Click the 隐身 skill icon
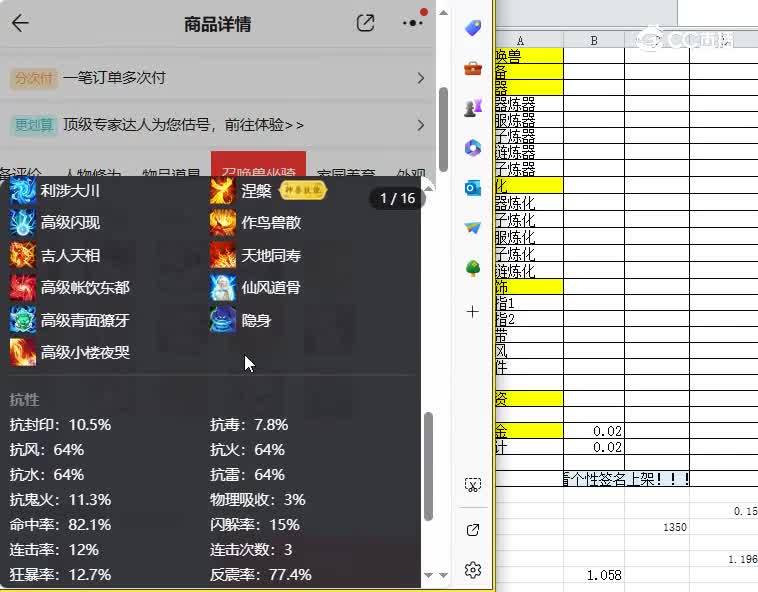This screenshot has height=592, width=758. point(223,320)
